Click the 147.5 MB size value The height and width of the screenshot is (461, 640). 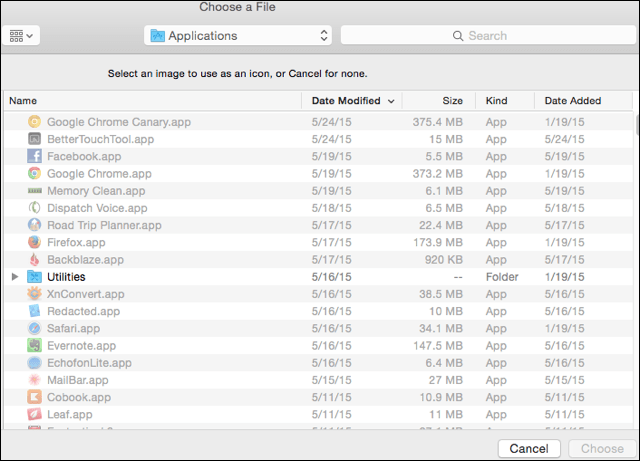tap(438, 345)
